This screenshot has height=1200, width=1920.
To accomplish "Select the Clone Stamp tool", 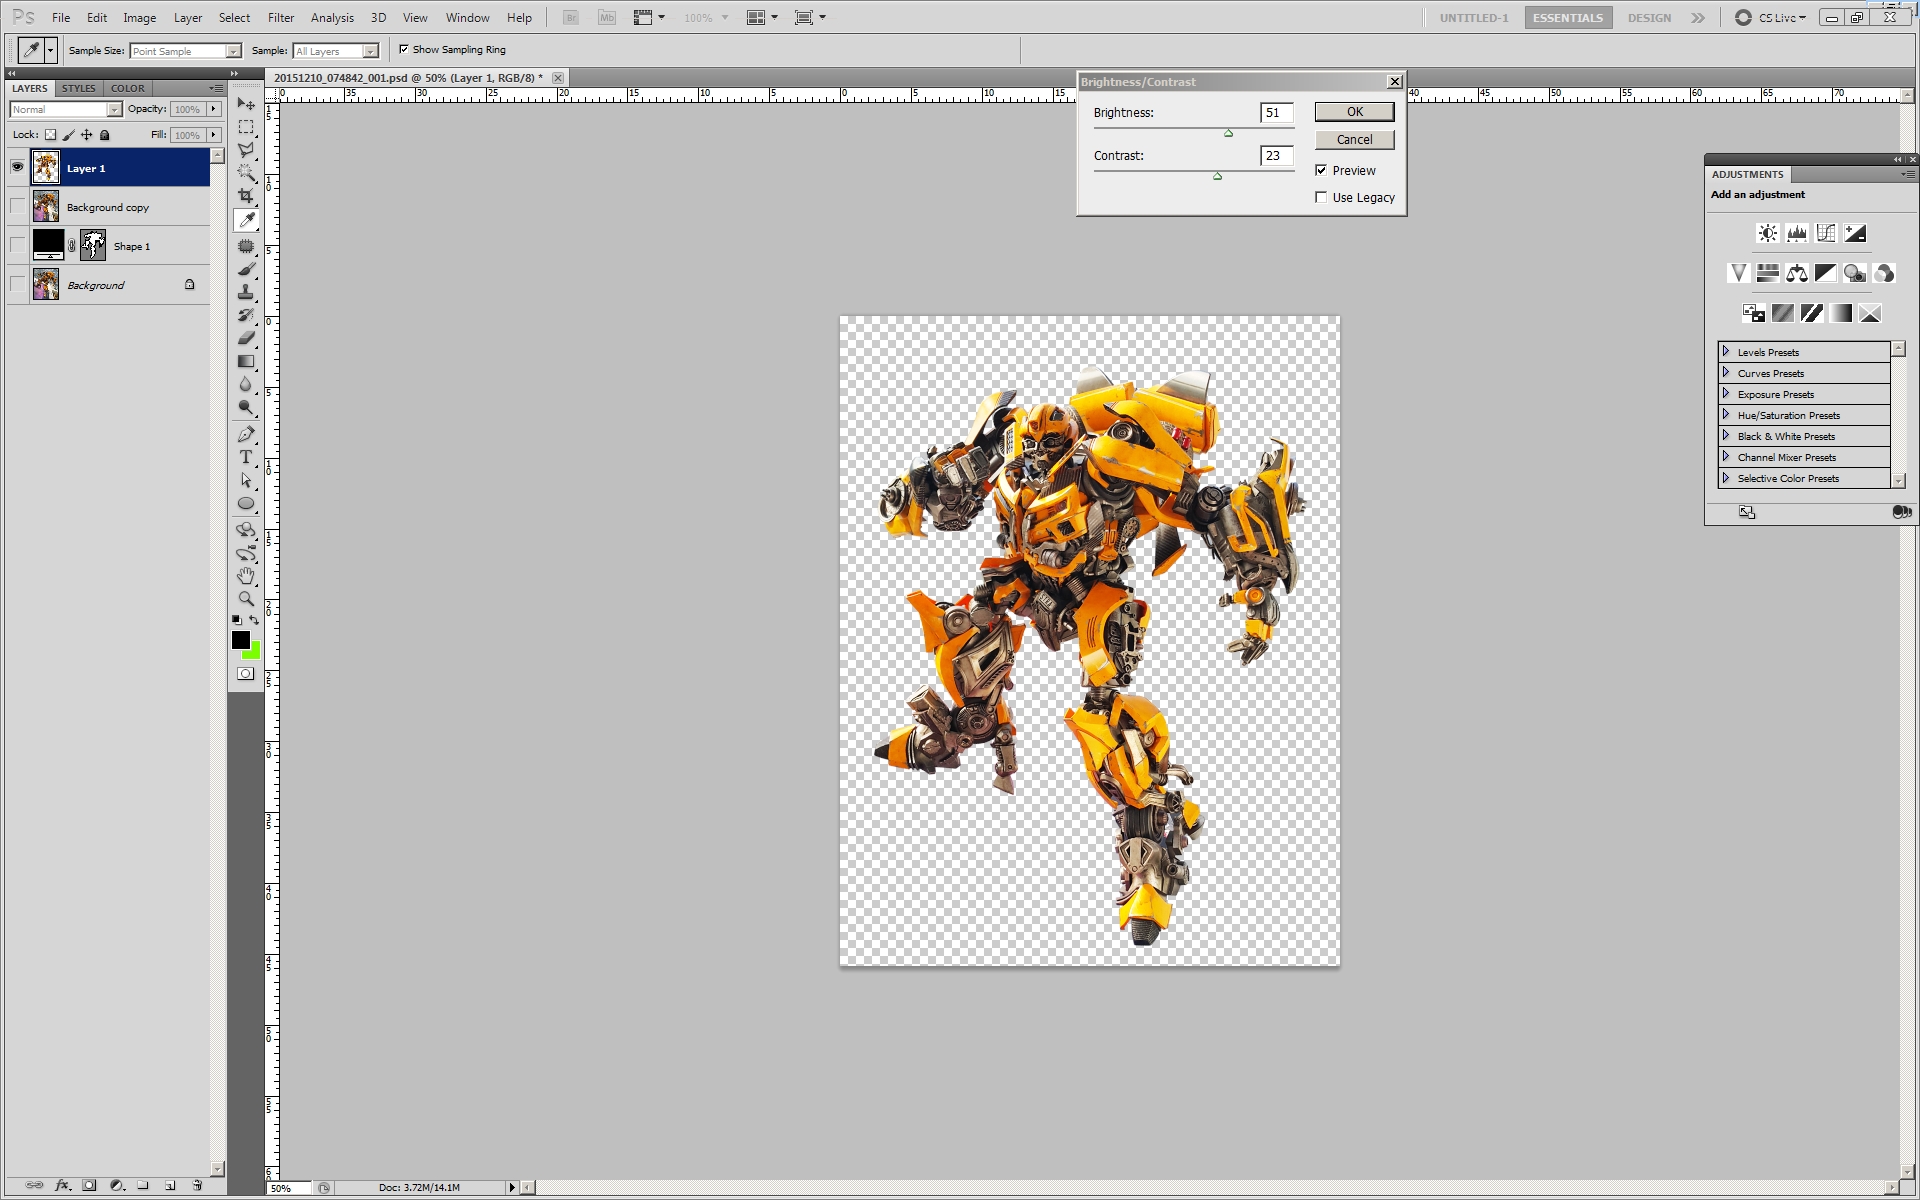I will pyautogui.click(x=246, y=292).
